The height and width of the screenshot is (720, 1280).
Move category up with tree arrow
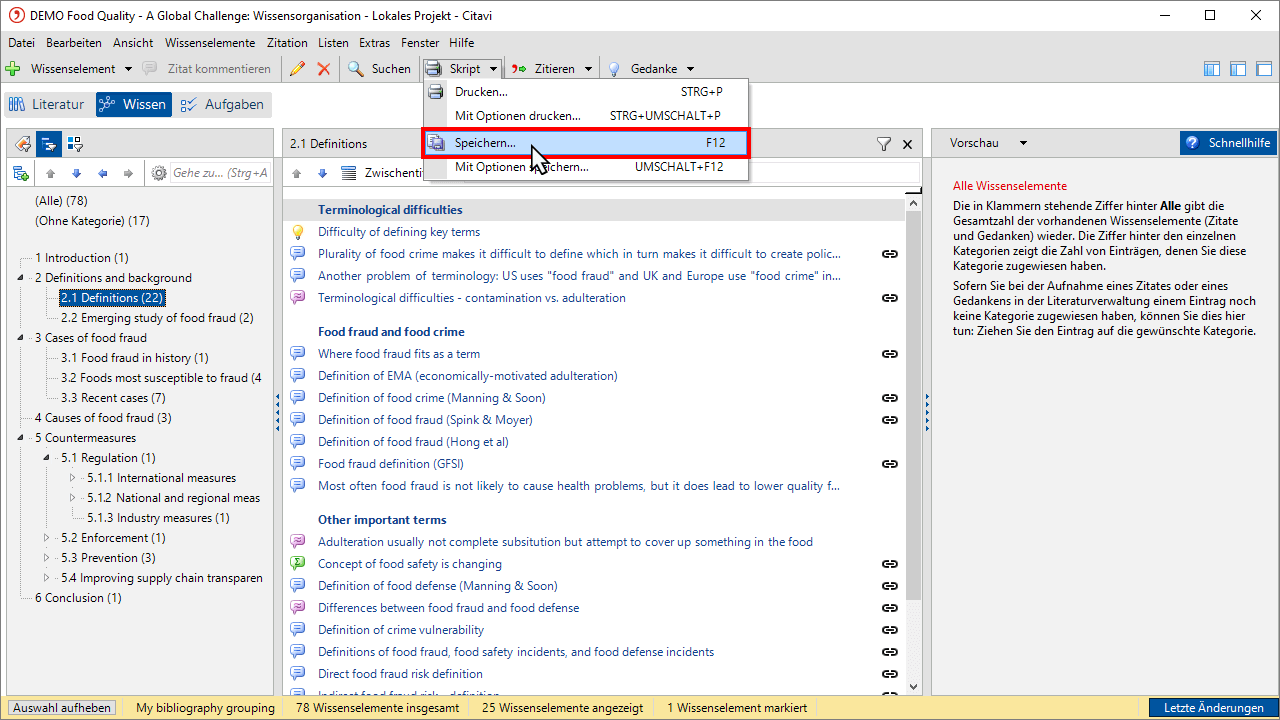point(50,173)
